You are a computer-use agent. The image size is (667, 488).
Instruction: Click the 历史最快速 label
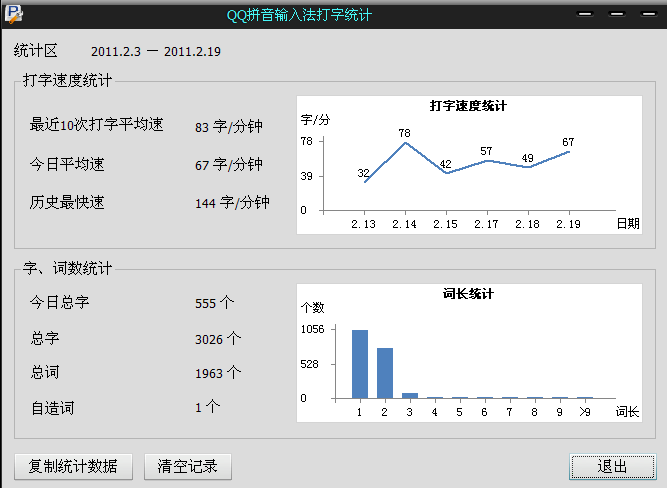pos(67,202)
